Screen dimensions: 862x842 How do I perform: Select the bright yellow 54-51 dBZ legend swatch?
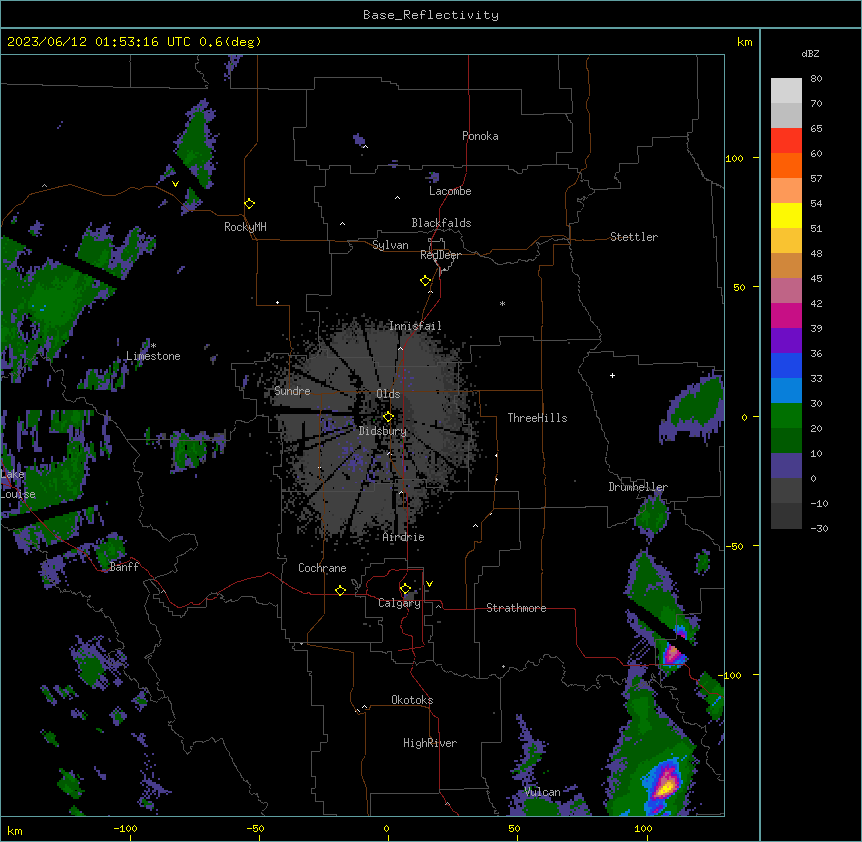pos(786,215)
